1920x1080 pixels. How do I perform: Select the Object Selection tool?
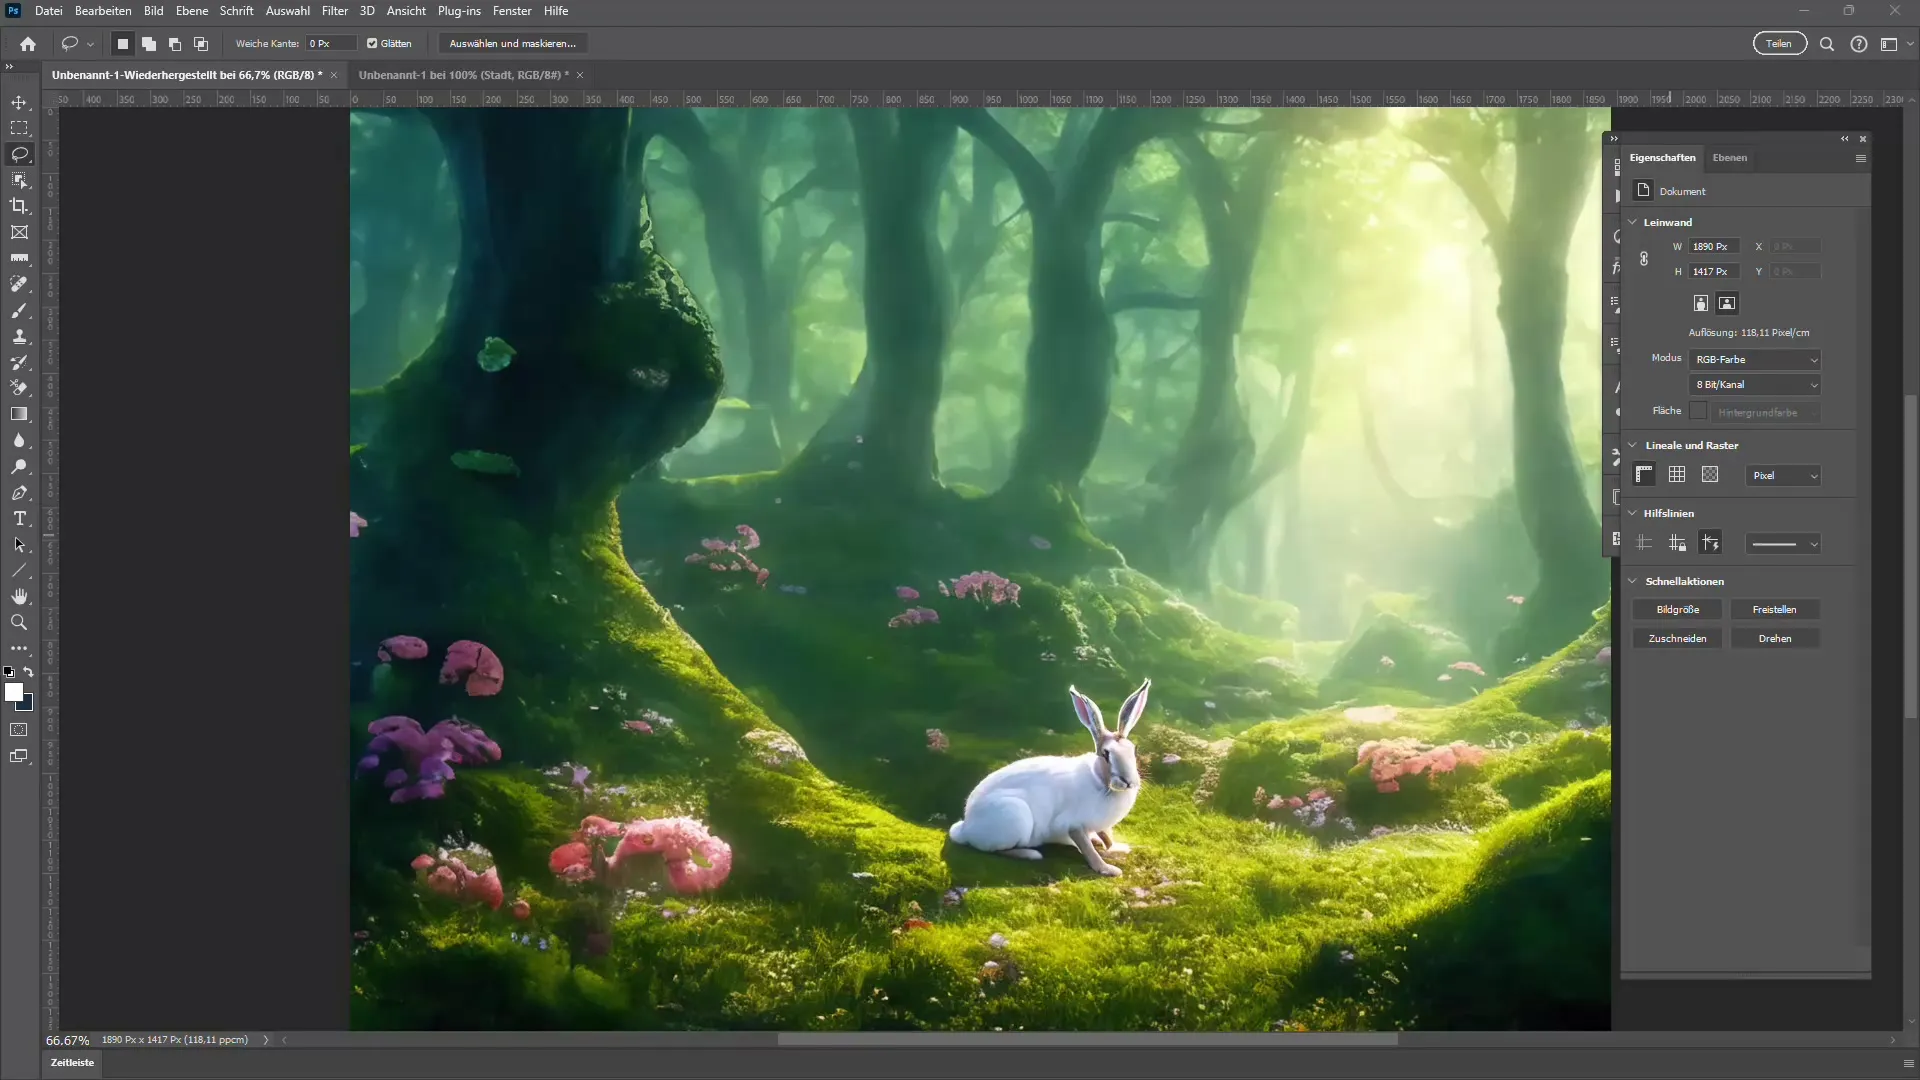pos(19,180)
